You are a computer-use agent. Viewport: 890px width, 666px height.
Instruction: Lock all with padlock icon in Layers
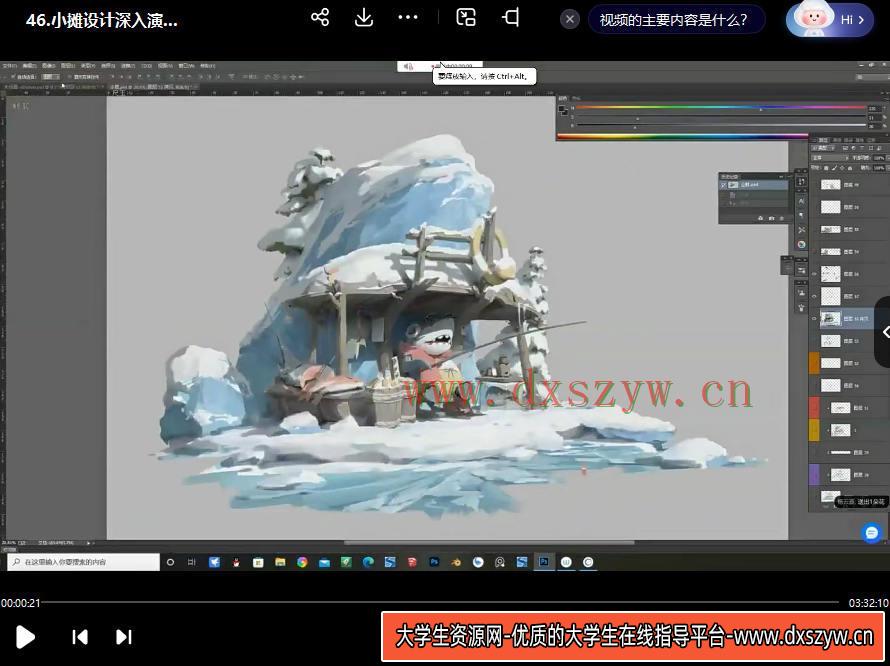[850, 168]
